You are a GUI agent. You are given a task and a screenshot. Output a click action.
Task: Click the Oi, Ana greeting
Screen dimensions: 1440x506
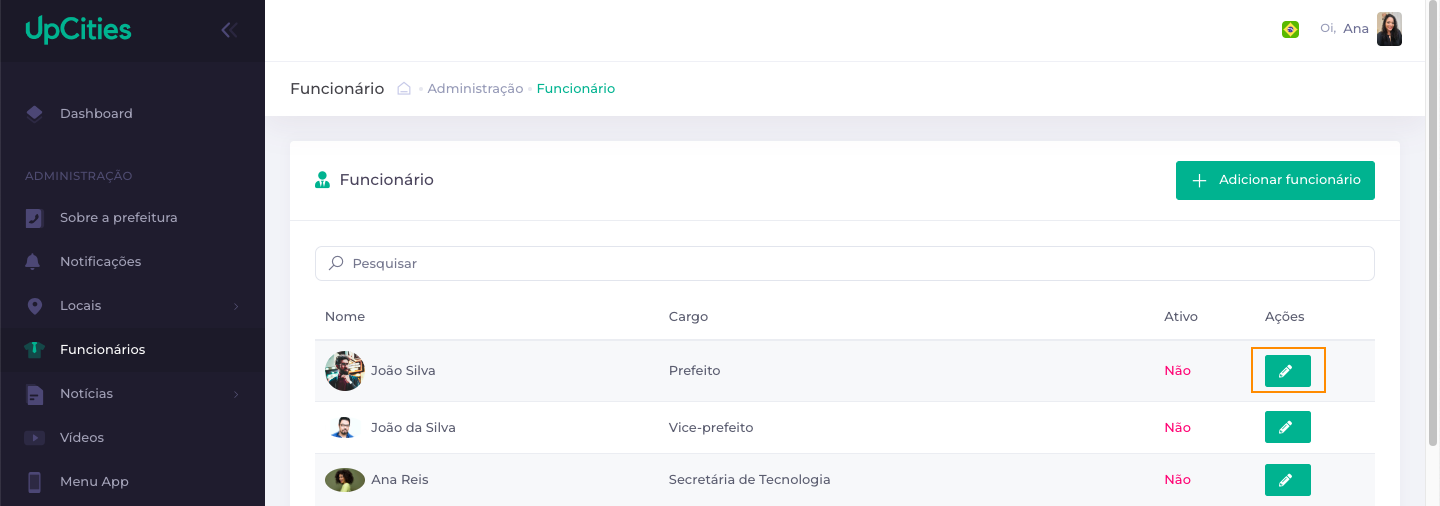pos(1345,29)
